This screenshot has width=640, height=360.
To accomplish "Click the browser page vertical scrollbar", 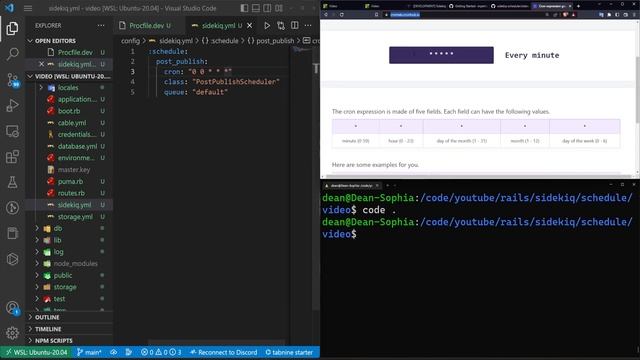I will click(638, 90).
